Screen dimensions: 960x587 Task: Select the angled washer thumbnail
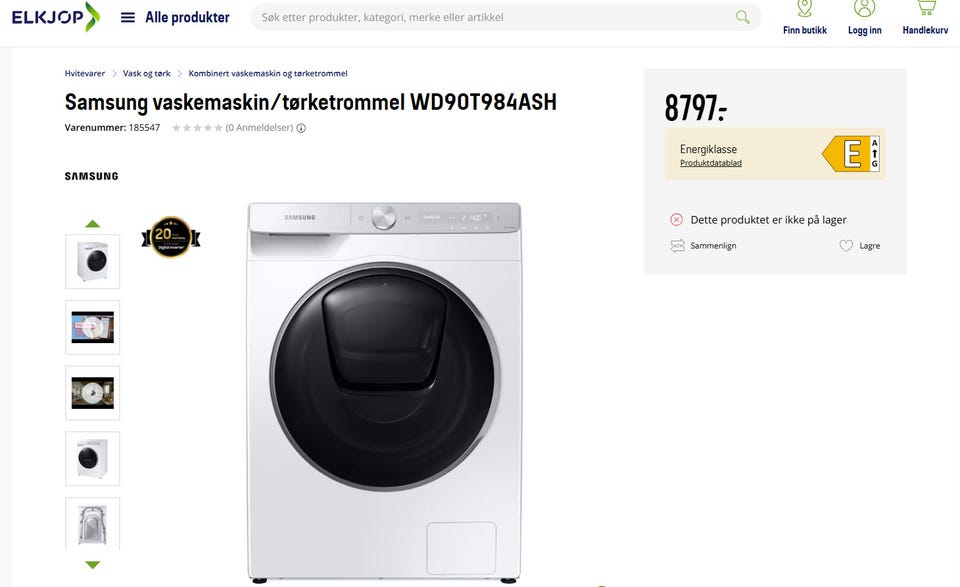(92, 458)
